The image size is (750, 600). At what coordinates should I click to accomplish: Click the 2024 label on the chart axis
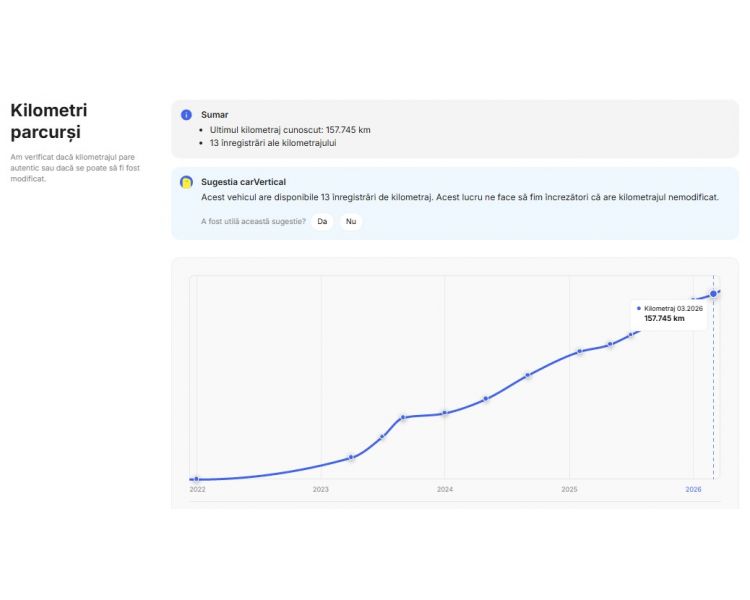445,489
